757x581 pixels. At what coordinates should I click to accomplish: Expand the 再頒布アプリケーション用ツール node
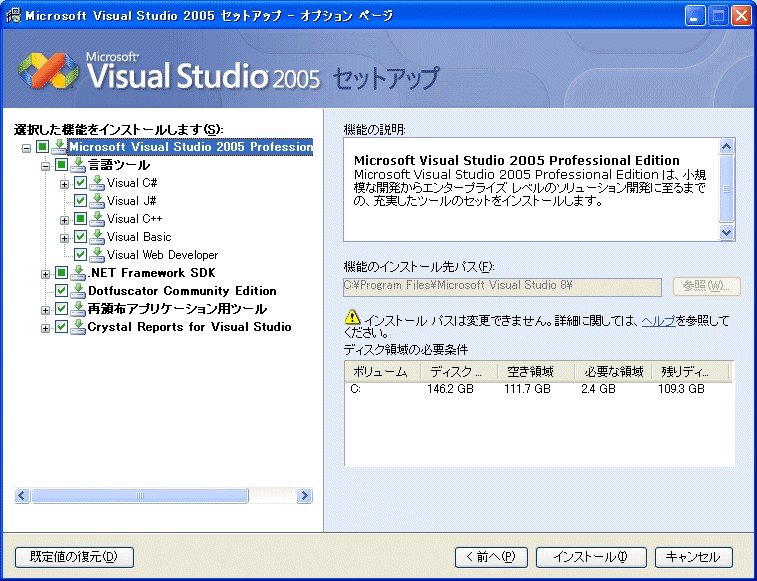pyautogui.click(x=45, y=311)
